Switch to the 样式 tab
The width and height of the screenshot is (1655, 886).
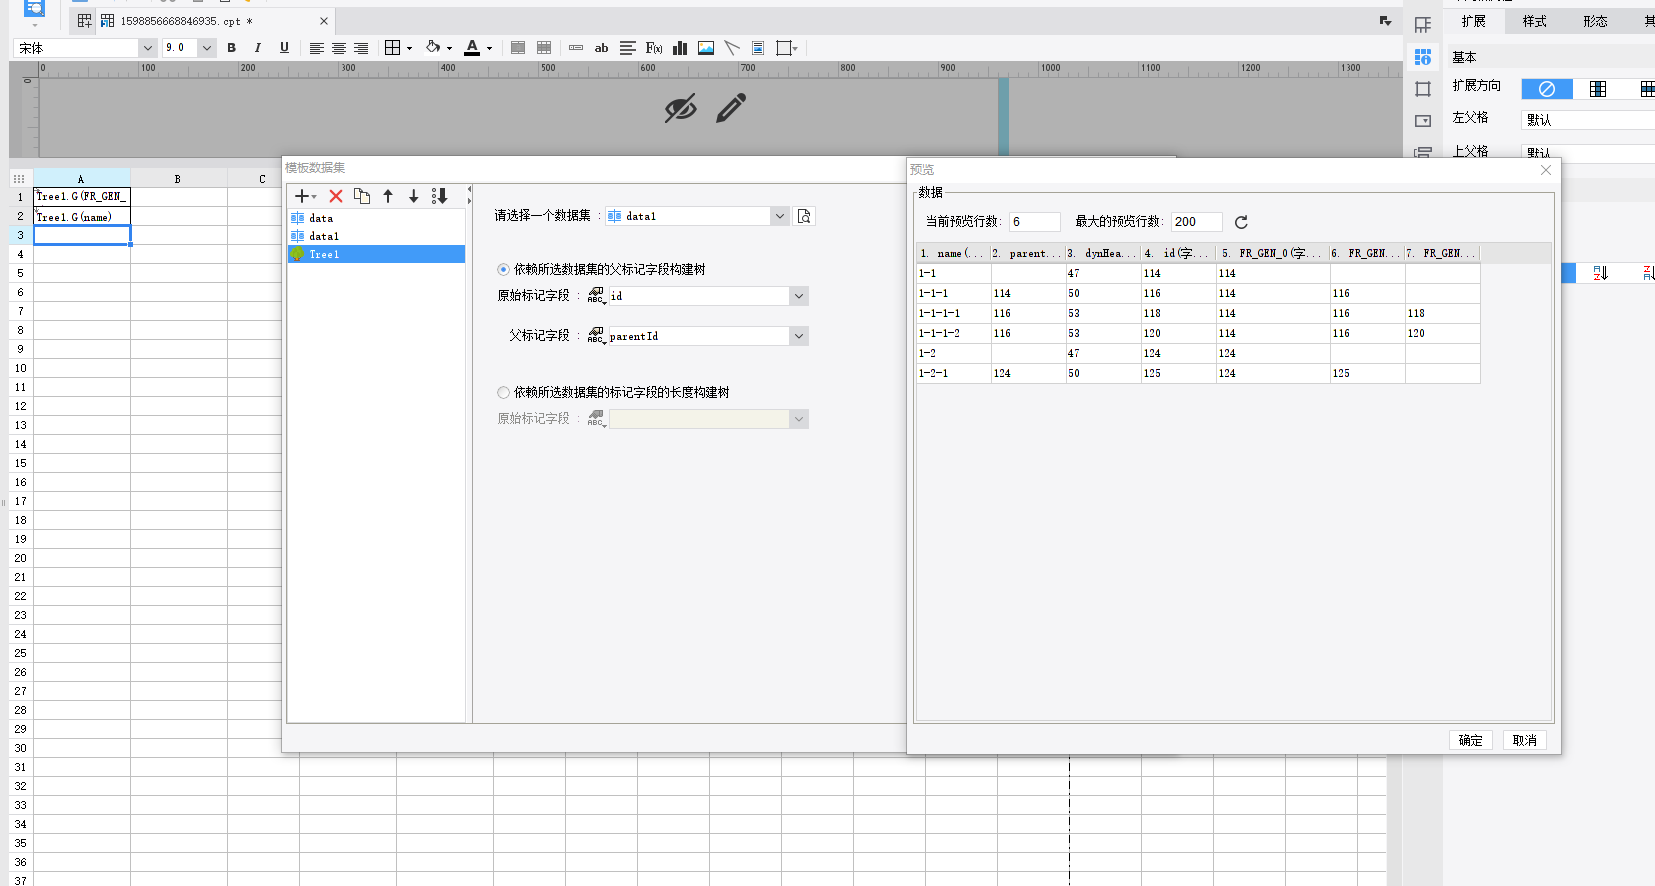tap(1534, 21)
